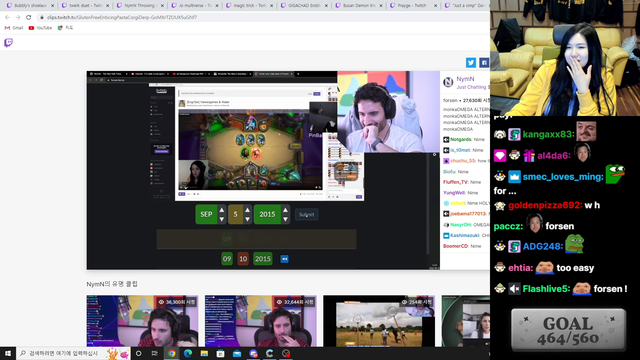Increase the day value 5 stepper

click(247, 210)
